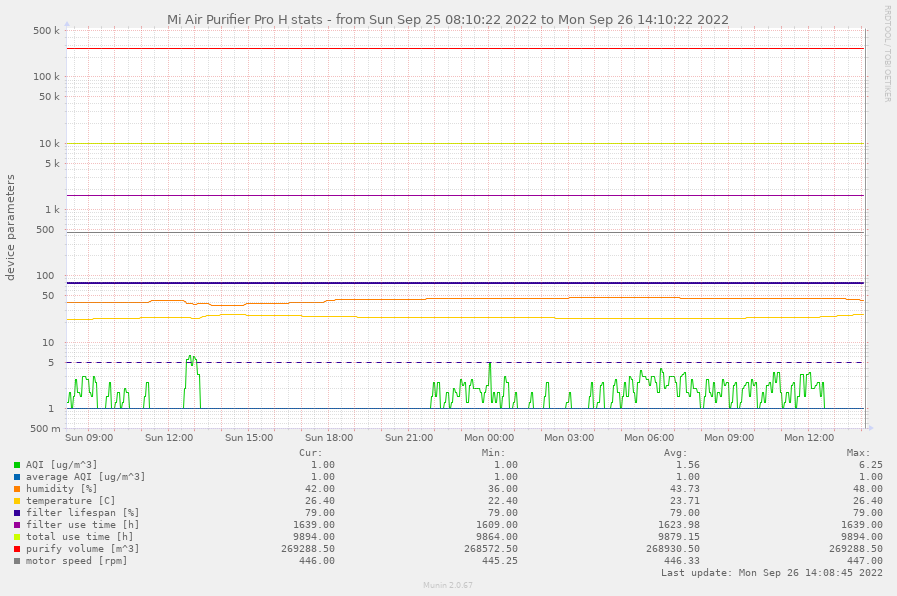Image resolution: width=897 pixels, height=596 pixels.
Task: Click the 'Avg:' column header
Action: point(676,453)
